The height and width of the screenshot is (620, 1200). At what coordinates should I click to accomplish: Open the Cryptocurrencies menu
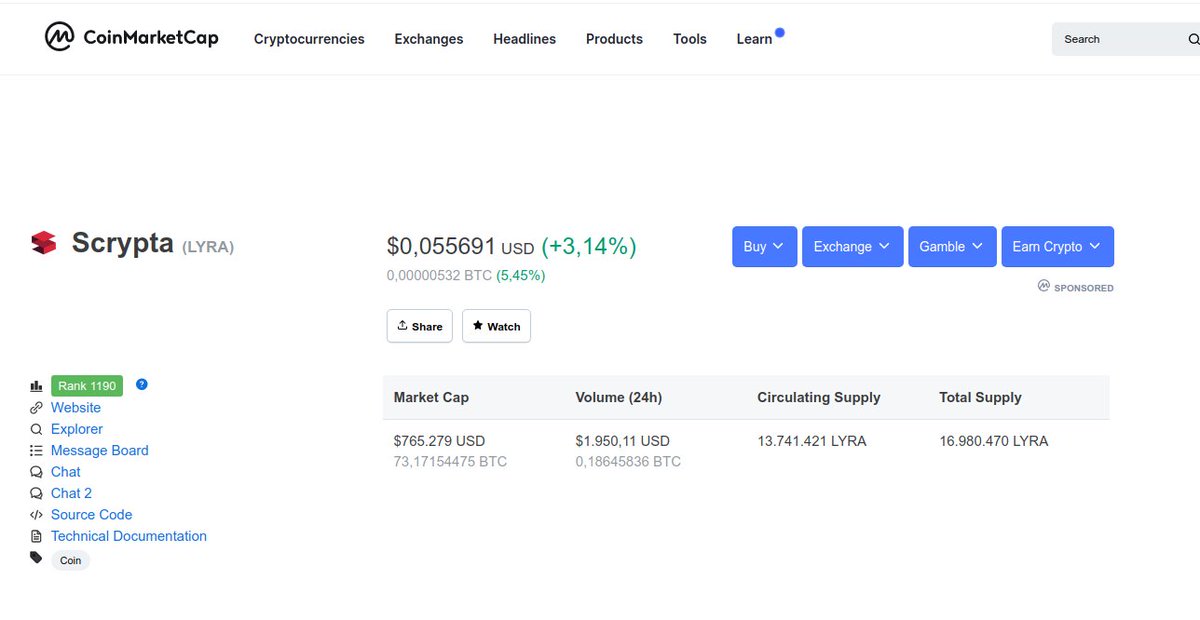click(x=309, y=39)
